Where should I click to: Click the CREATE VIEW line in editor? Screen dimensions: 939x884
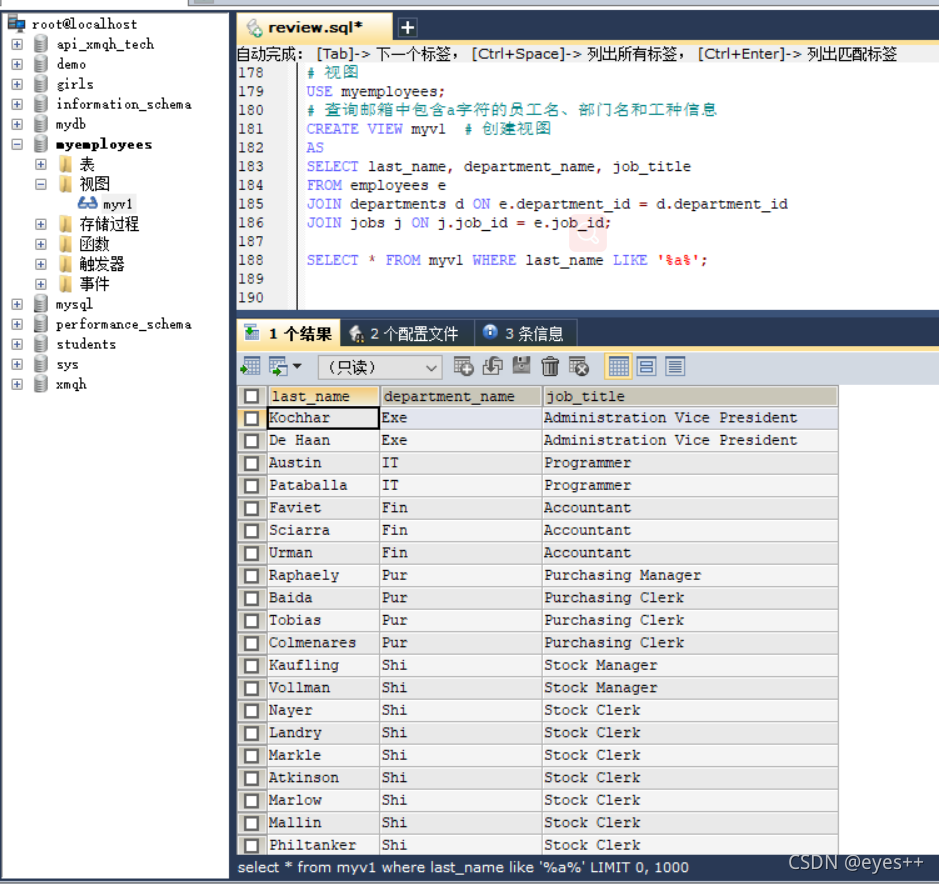coord(429,129)
